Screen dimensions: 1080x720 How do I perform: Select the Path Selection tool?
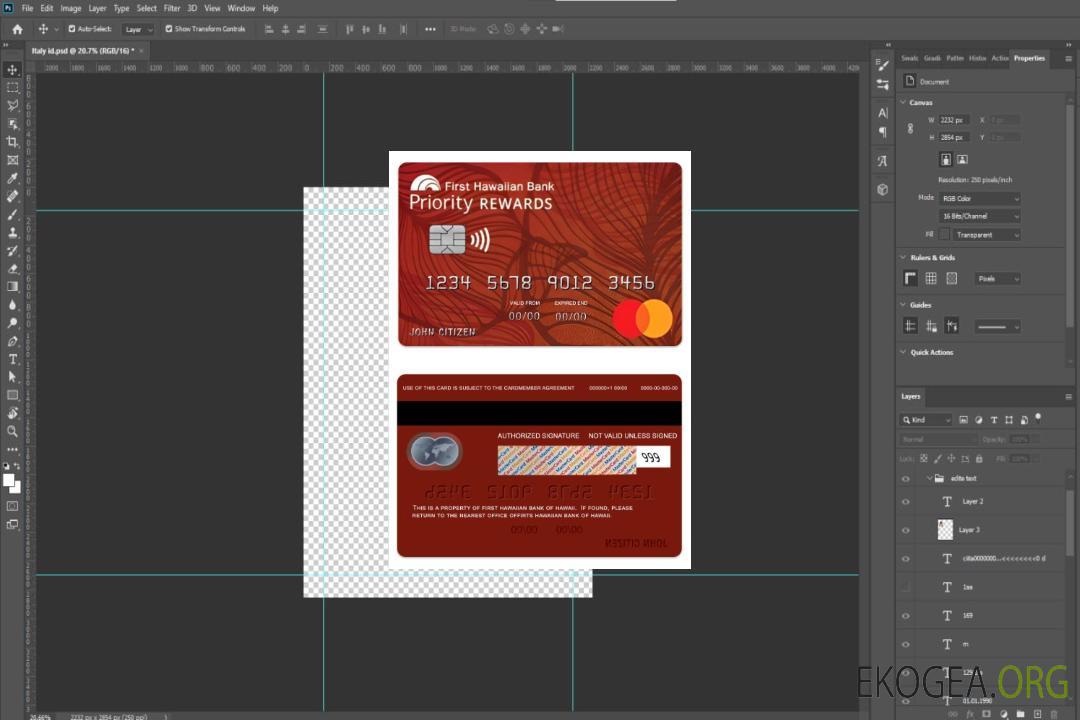coord(12,377)
